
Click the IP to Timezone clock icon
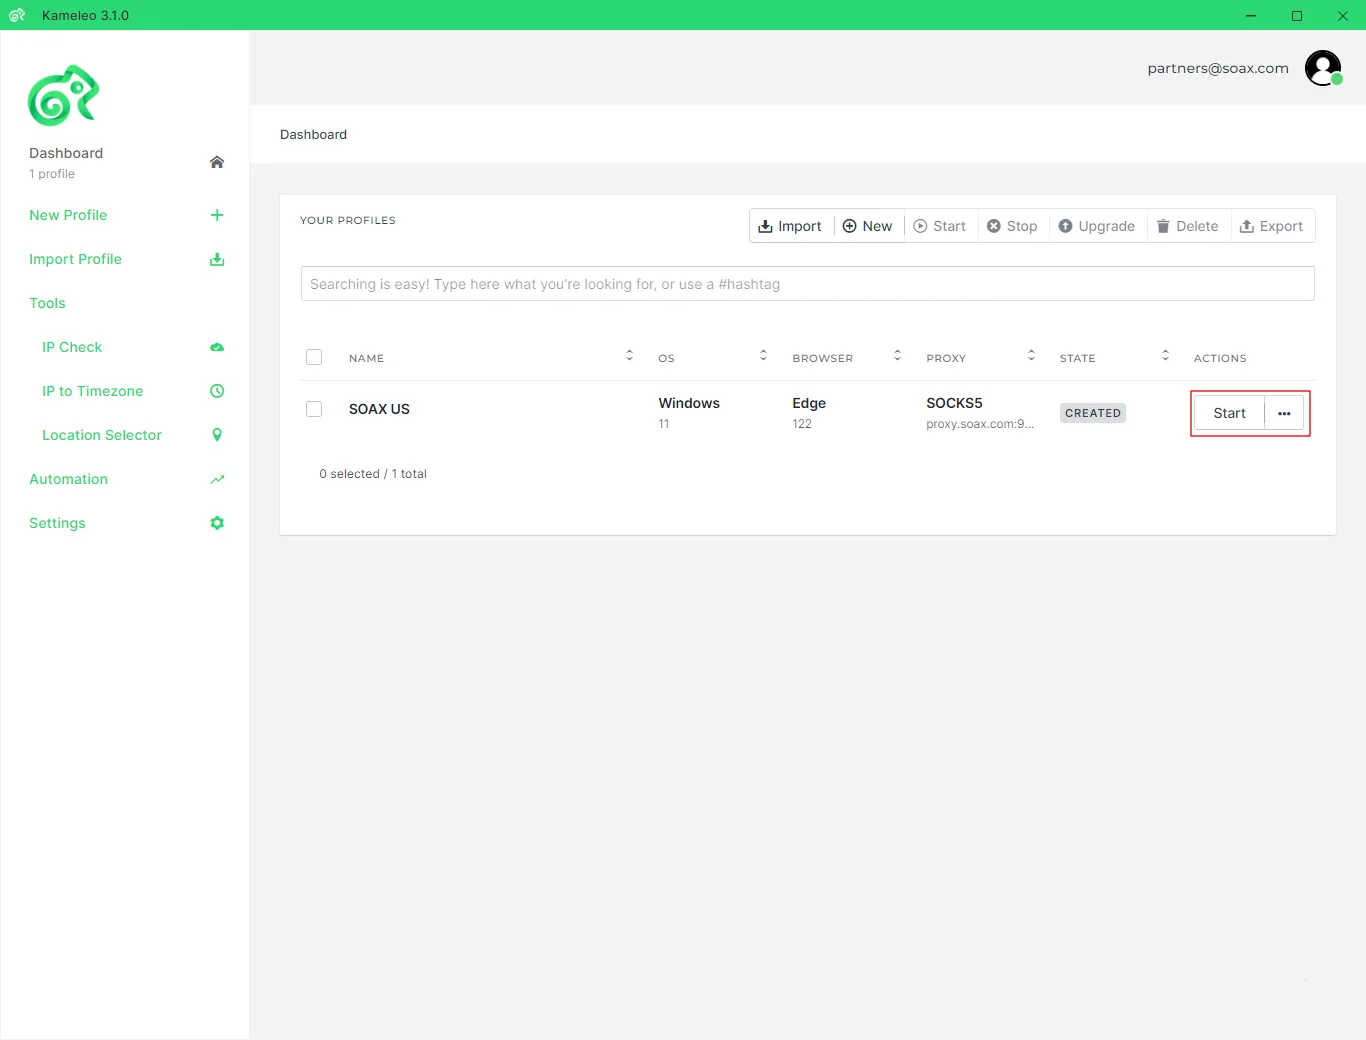pos(217,391)
